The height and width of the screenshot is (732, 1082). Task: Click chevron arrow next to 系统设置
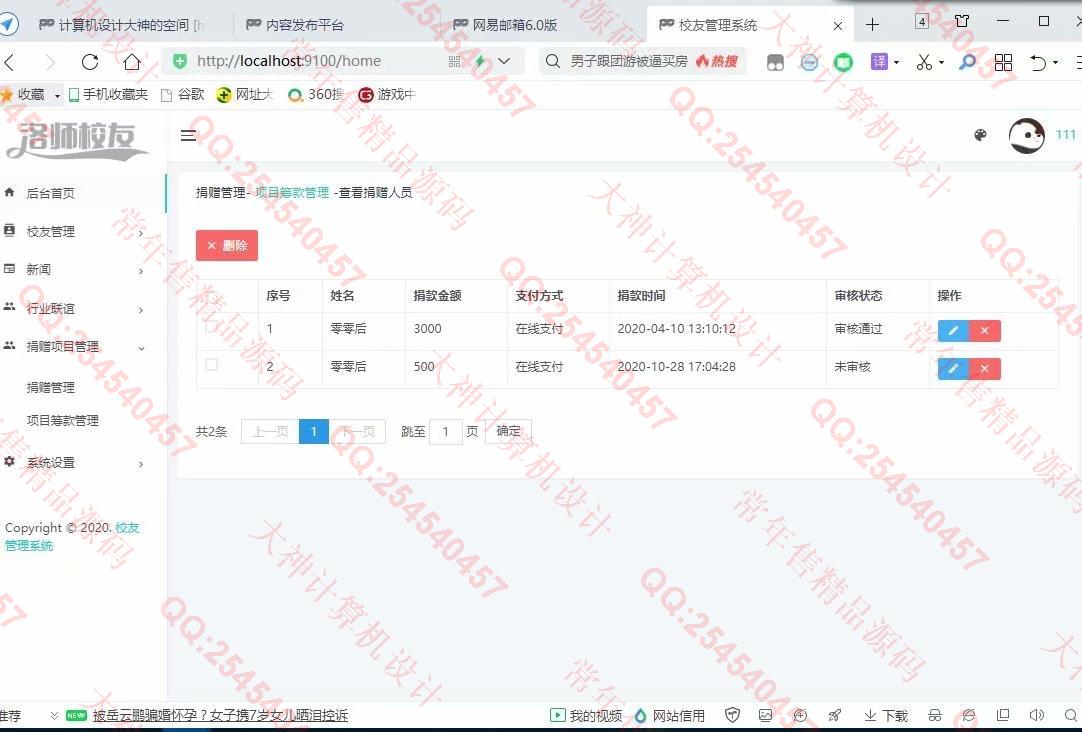coord(141,464)
